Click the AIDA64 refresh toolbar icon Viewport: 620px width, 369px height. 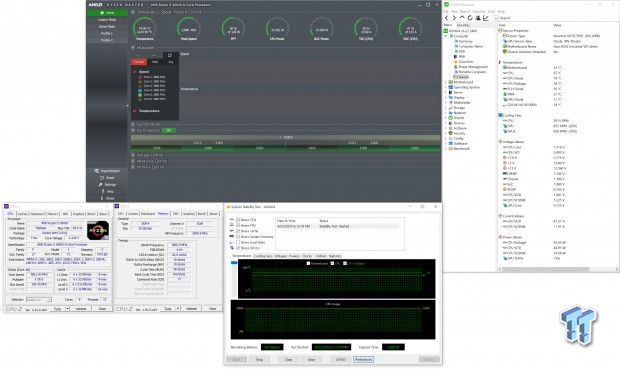pyautogui.click(x=470, y=18)
